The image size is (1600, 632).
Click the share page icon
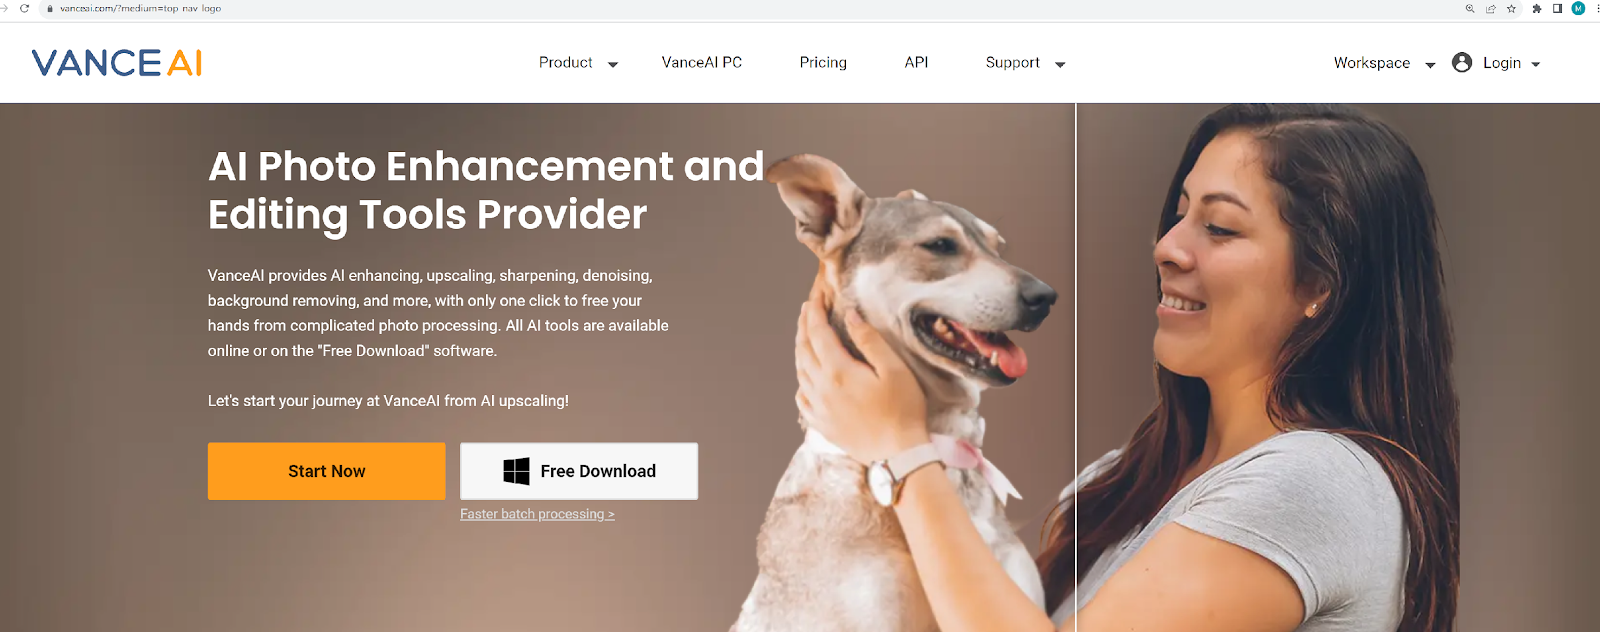[x=1490, y=8]
